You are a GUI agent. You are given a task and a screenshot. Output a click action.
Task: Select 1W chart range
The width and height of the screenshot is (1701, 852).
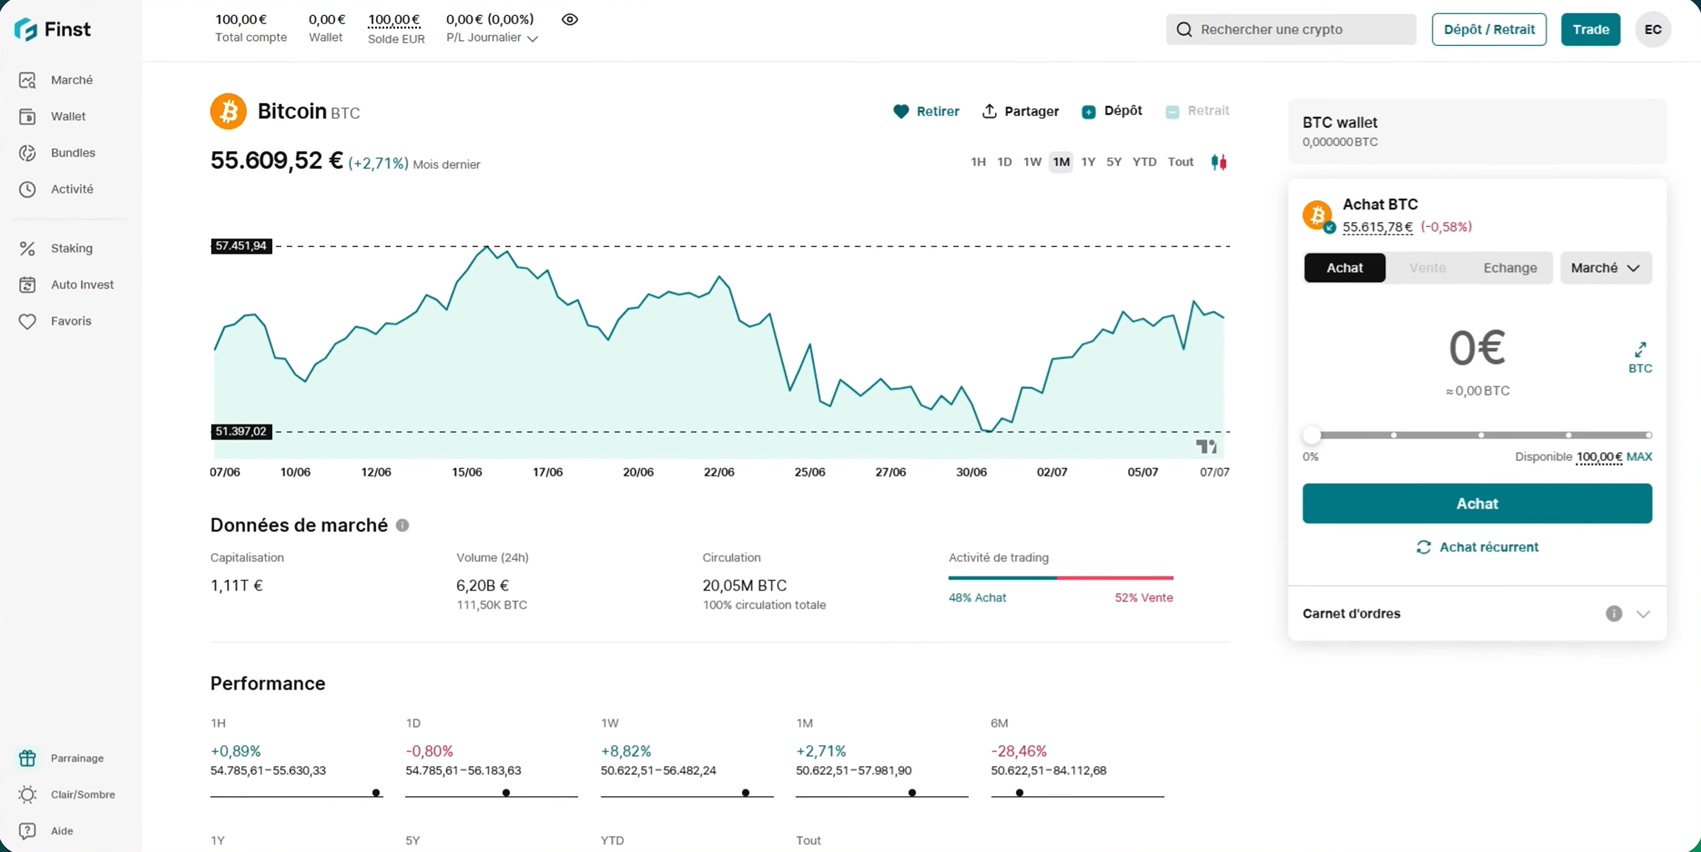point(1032,162)
